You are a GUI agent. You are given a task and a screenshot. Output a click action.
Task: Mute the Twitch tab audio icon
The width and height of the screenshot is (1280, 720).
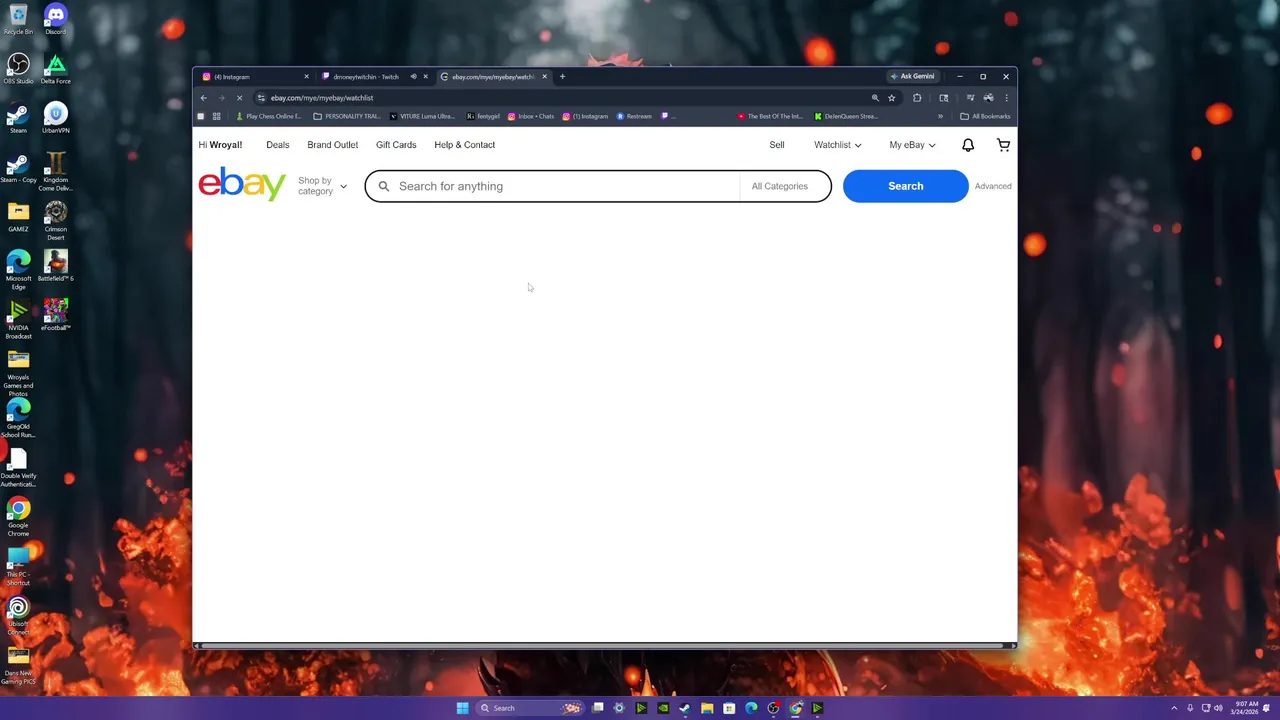coord(413,77)
